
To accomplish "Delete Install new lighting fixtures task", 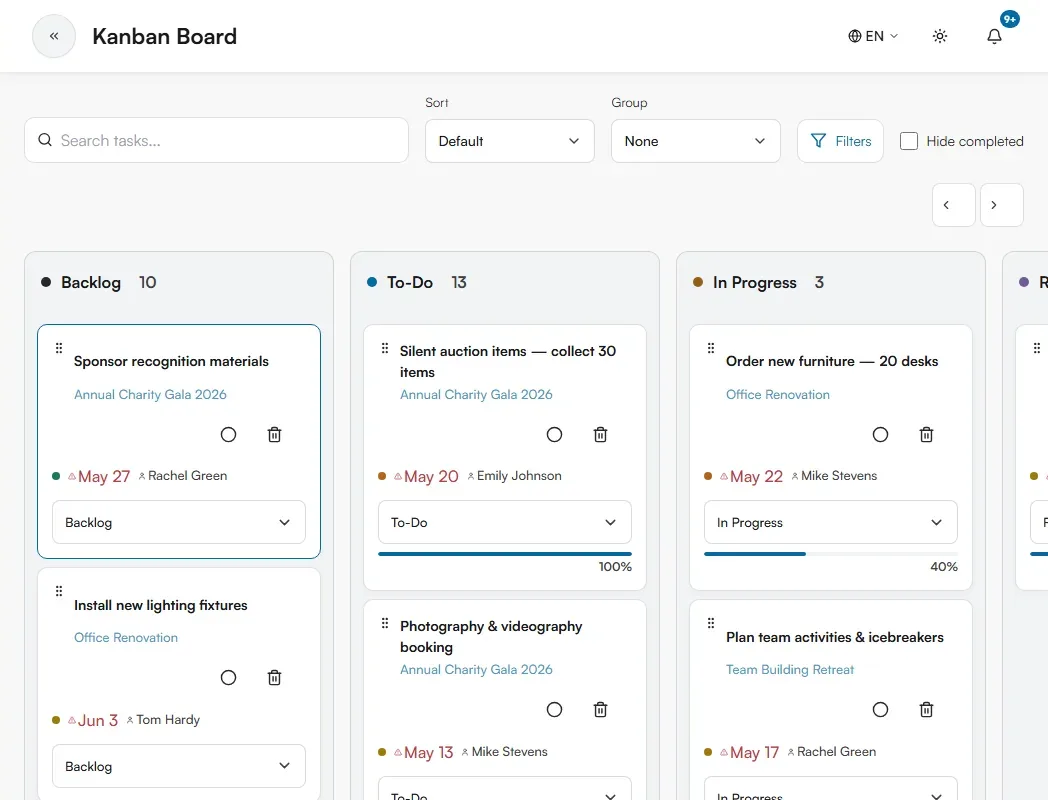I will click(275, 678).
